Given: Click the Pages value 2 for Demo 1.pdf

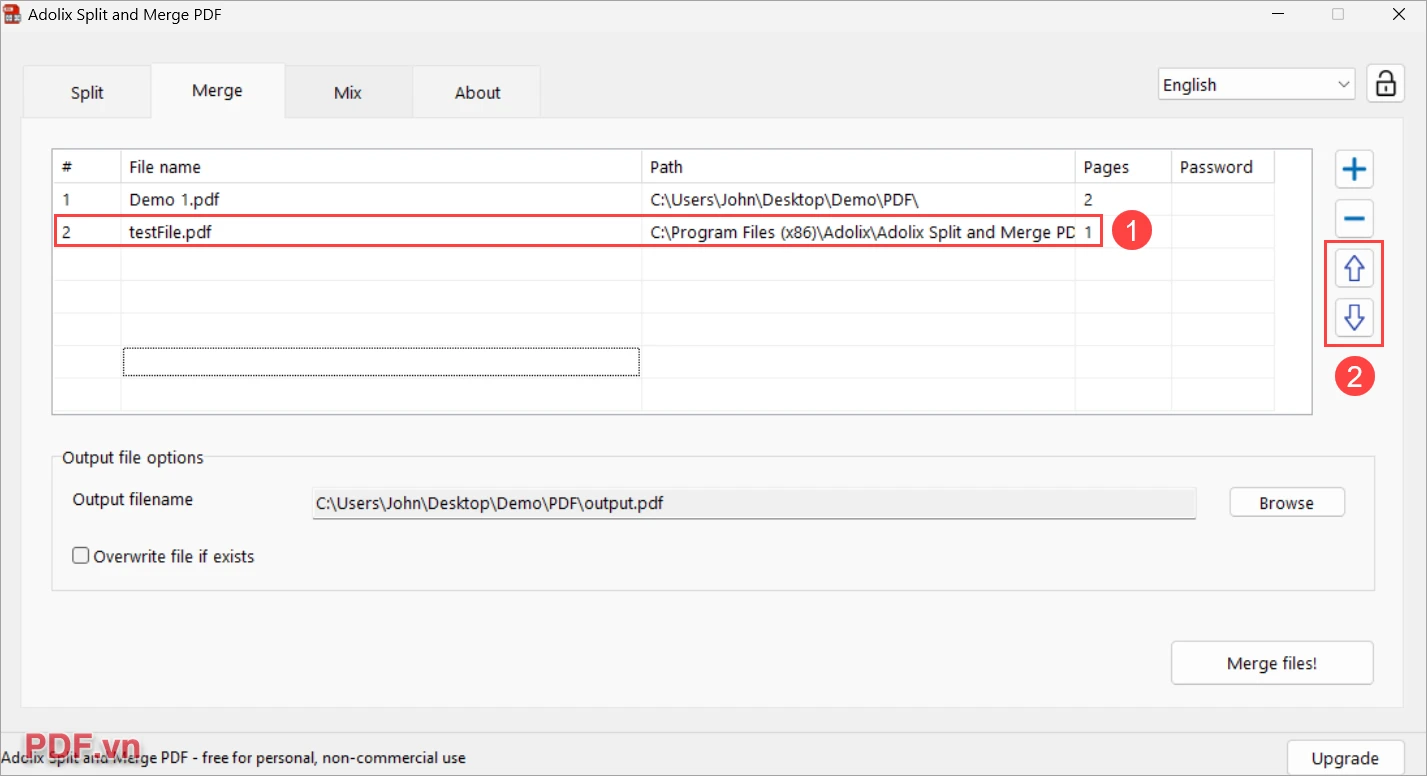Looking at the screenshot, I should (1123, 200).
